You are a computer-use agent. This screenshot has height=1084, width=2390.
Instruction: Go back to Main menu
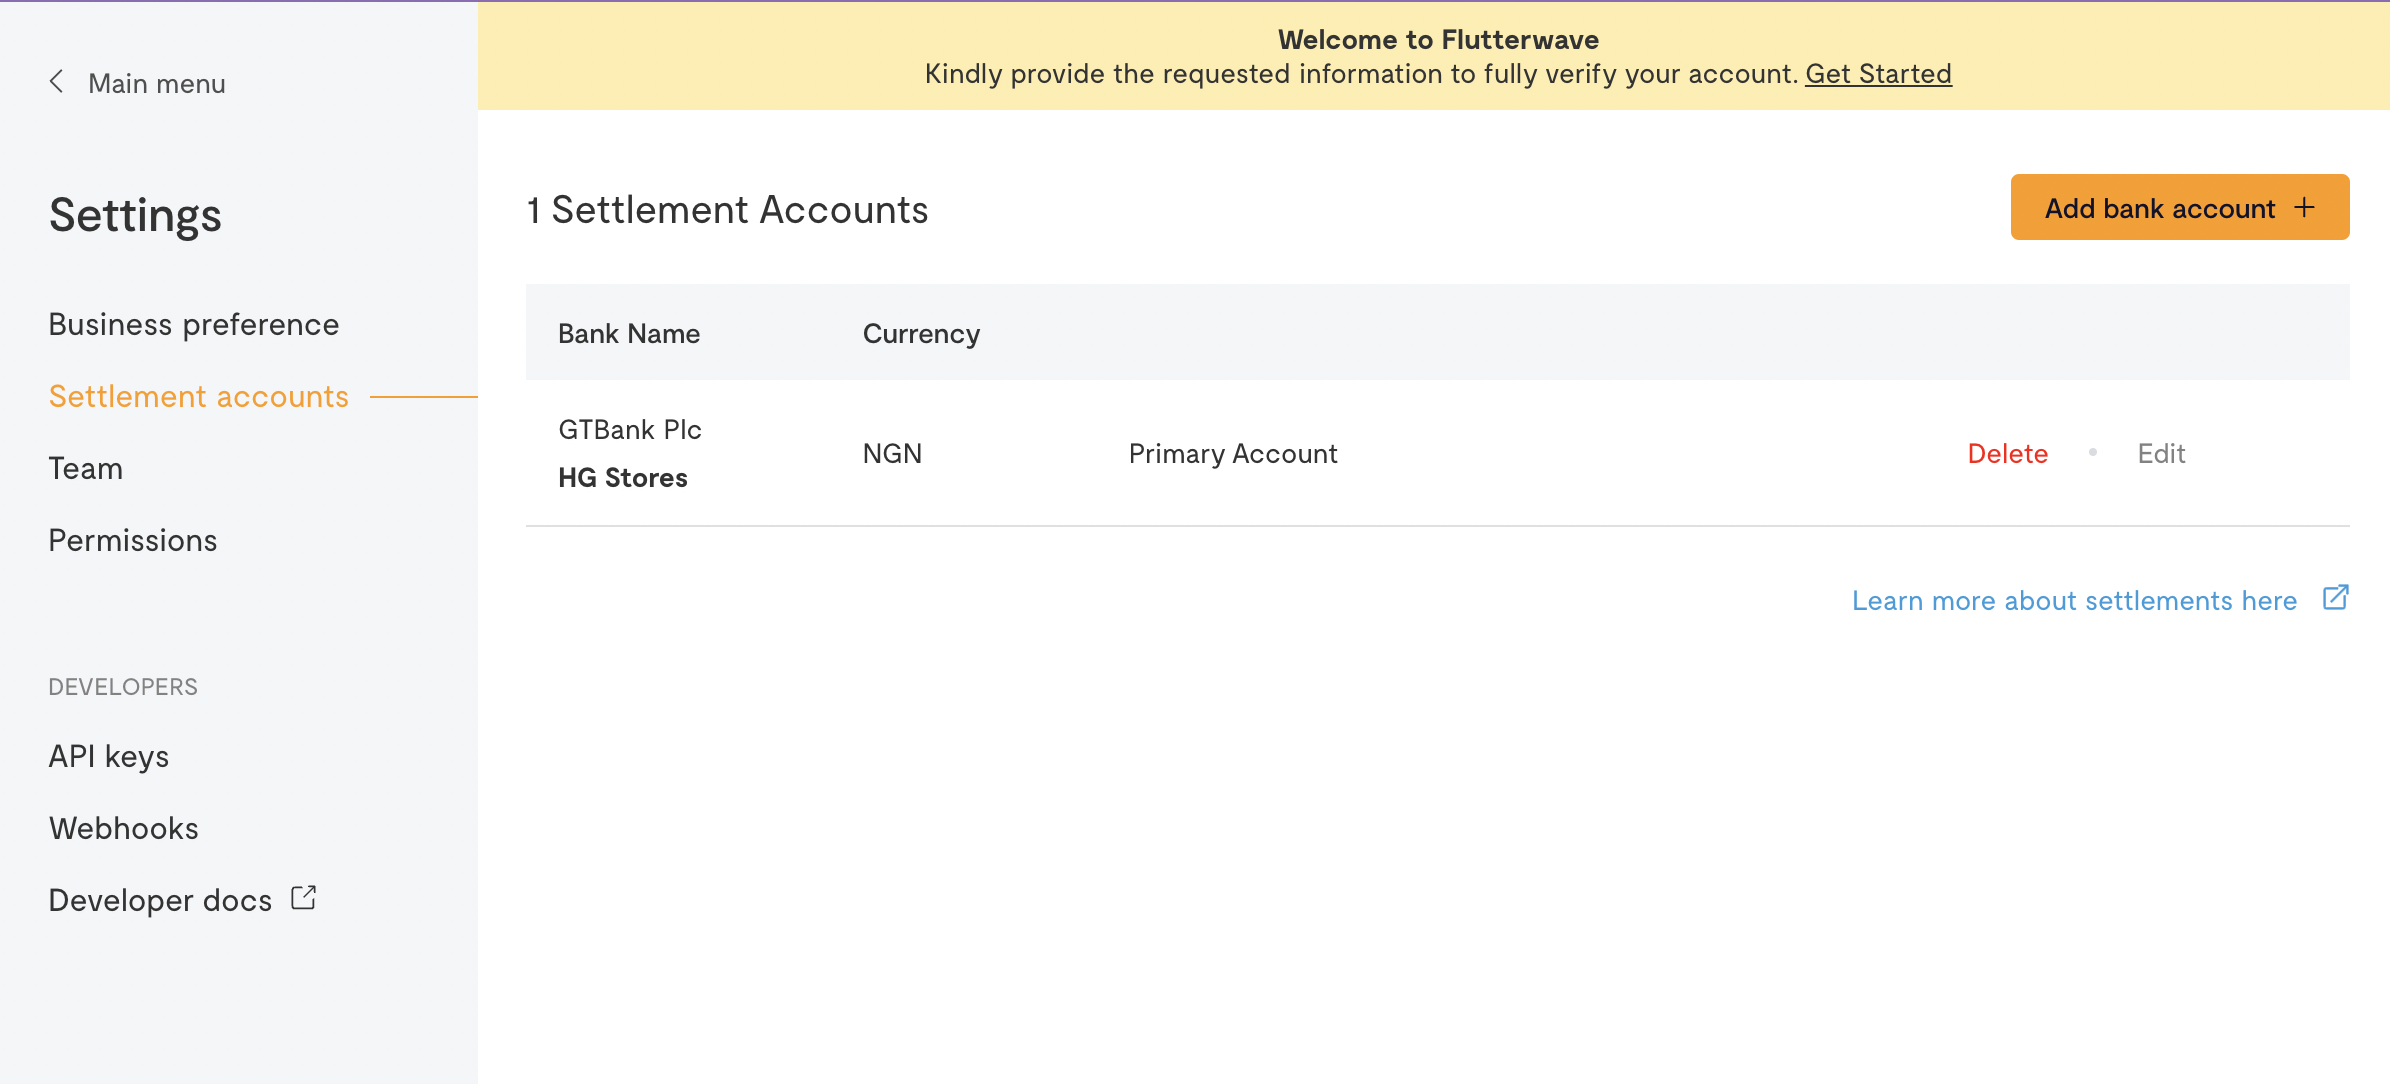[x=156, y=83]
